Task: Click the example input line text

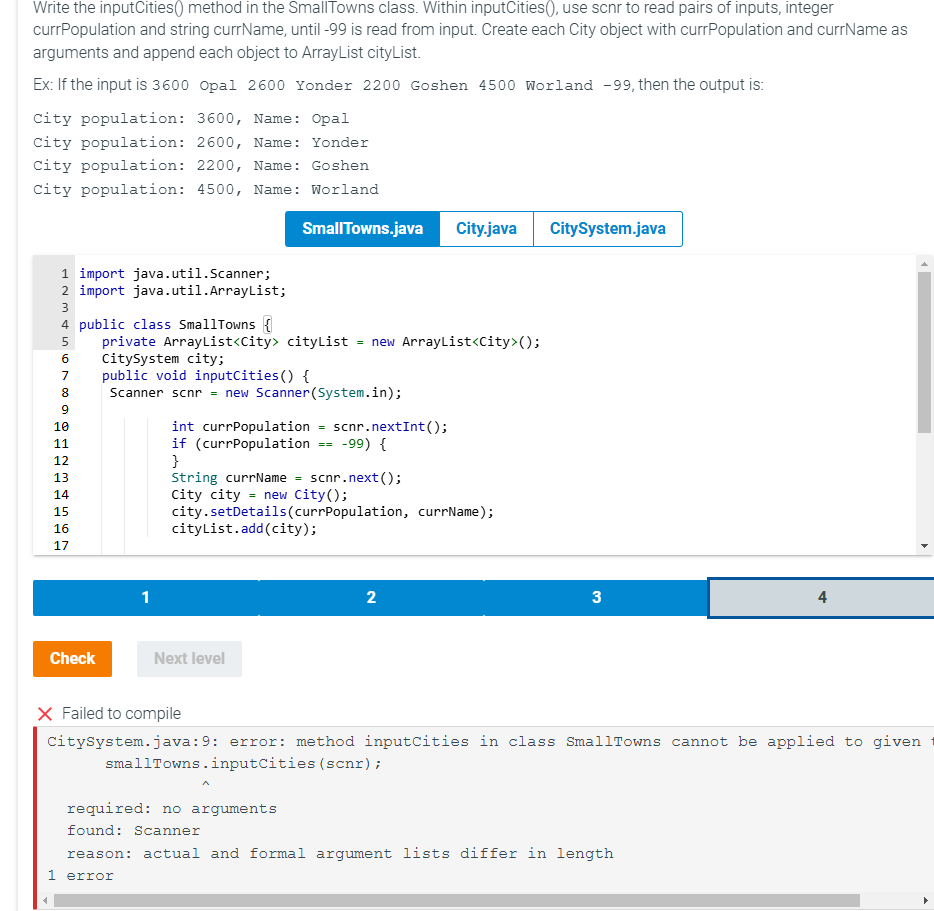Action: tap(398, 85)
